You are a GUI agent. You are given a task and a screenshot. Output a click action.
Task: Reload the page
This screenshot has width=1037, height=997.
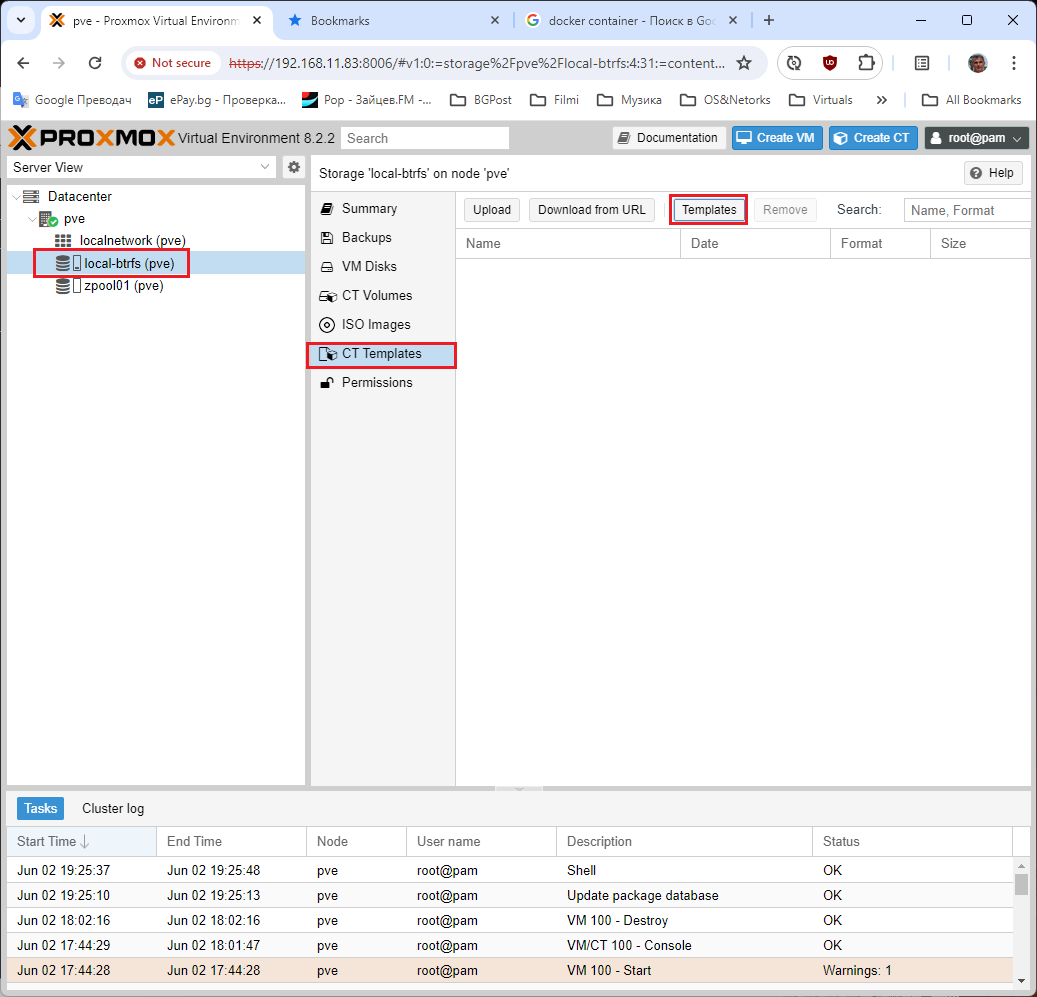(x=95, y=63)
